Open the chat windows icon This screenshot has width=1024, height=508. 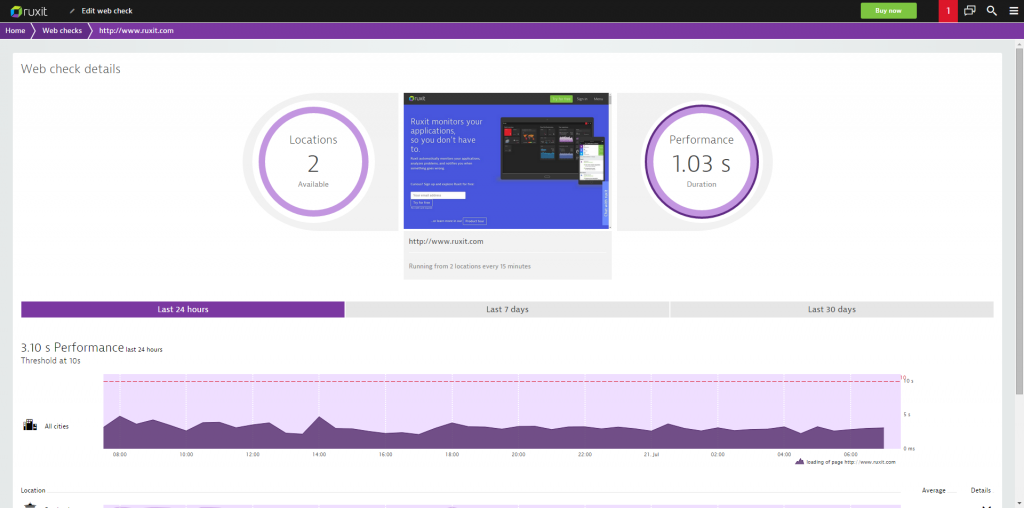(x=970, y=10)
